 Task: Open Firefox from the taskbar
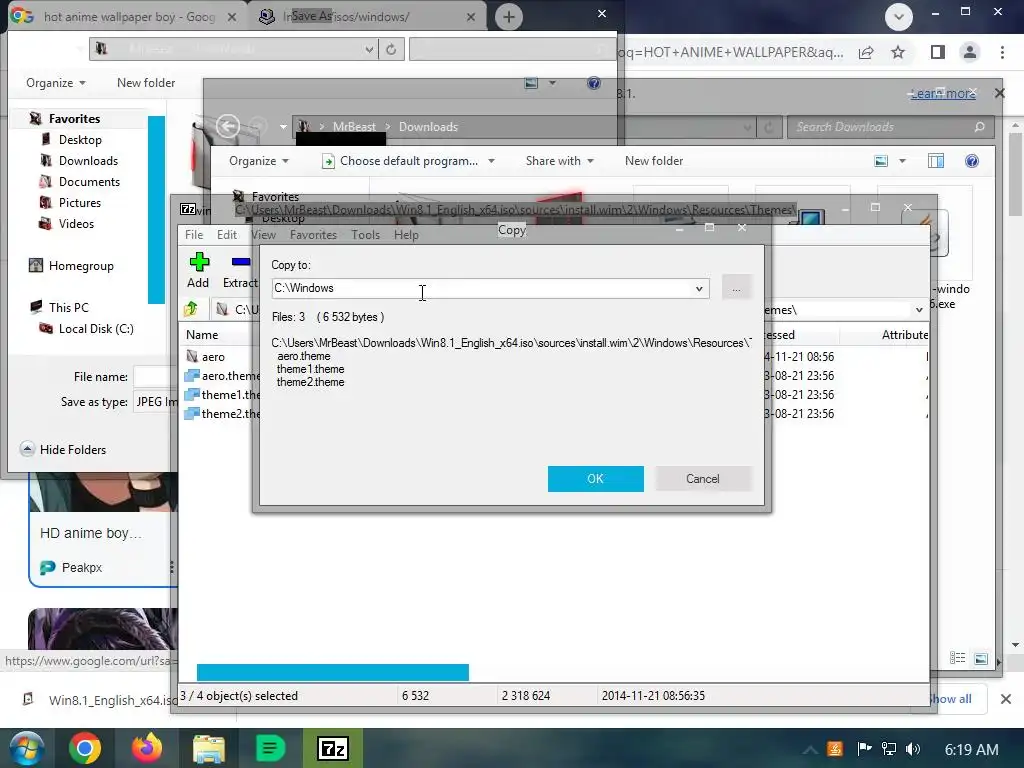click(x=146, y=748)
